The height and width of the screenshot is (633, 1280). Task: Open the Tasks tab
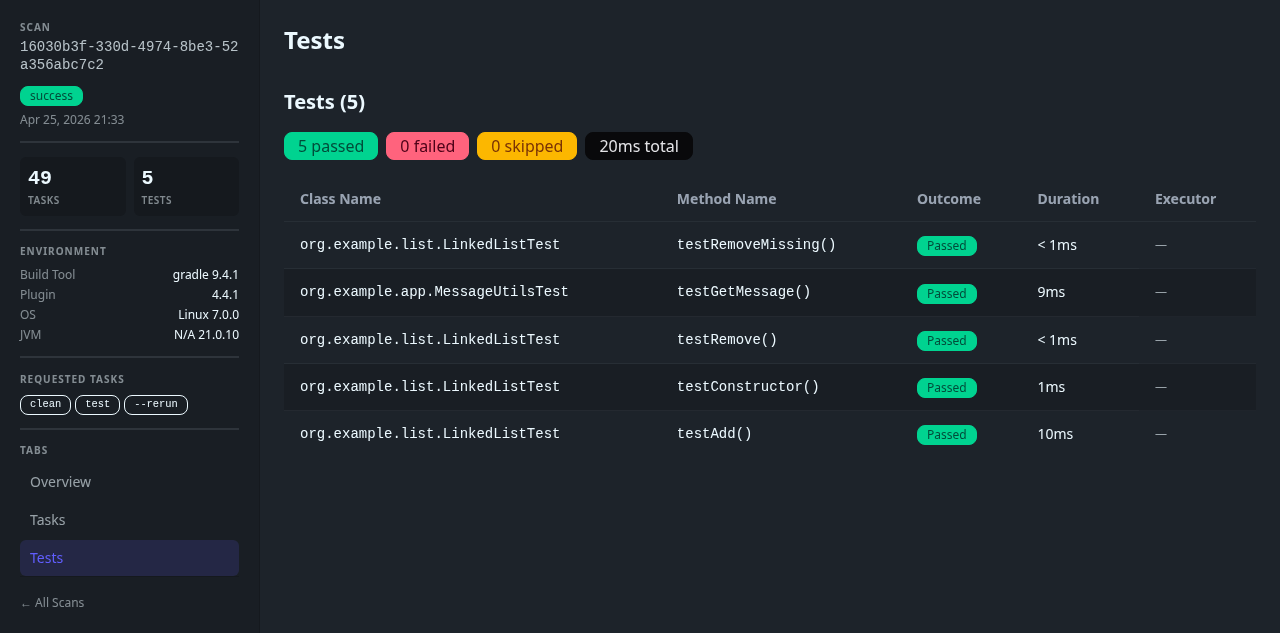click(x=47, y=520)
